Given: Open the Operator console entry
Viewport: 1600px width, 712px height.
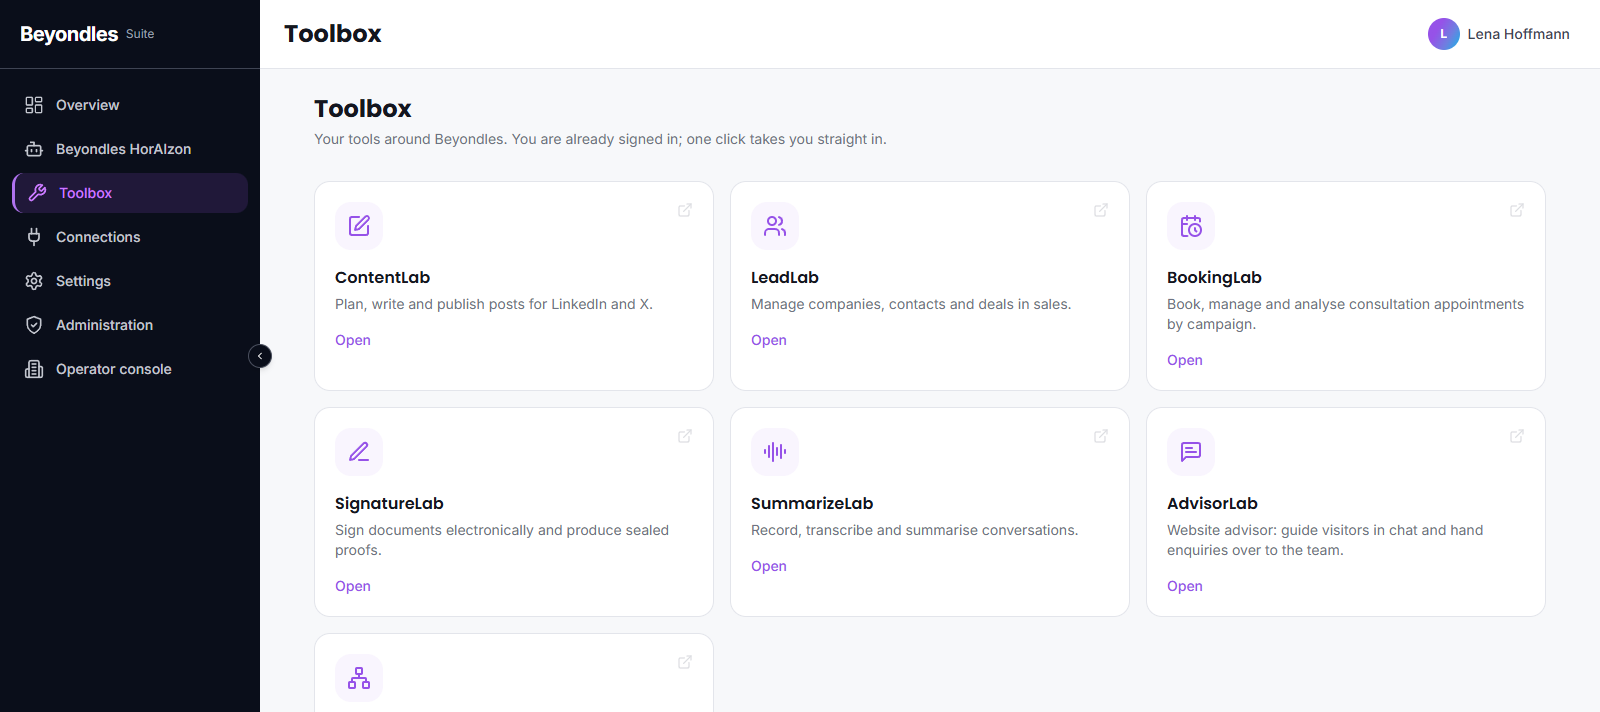Looking at the screenshot, I should tap(130, 369).
